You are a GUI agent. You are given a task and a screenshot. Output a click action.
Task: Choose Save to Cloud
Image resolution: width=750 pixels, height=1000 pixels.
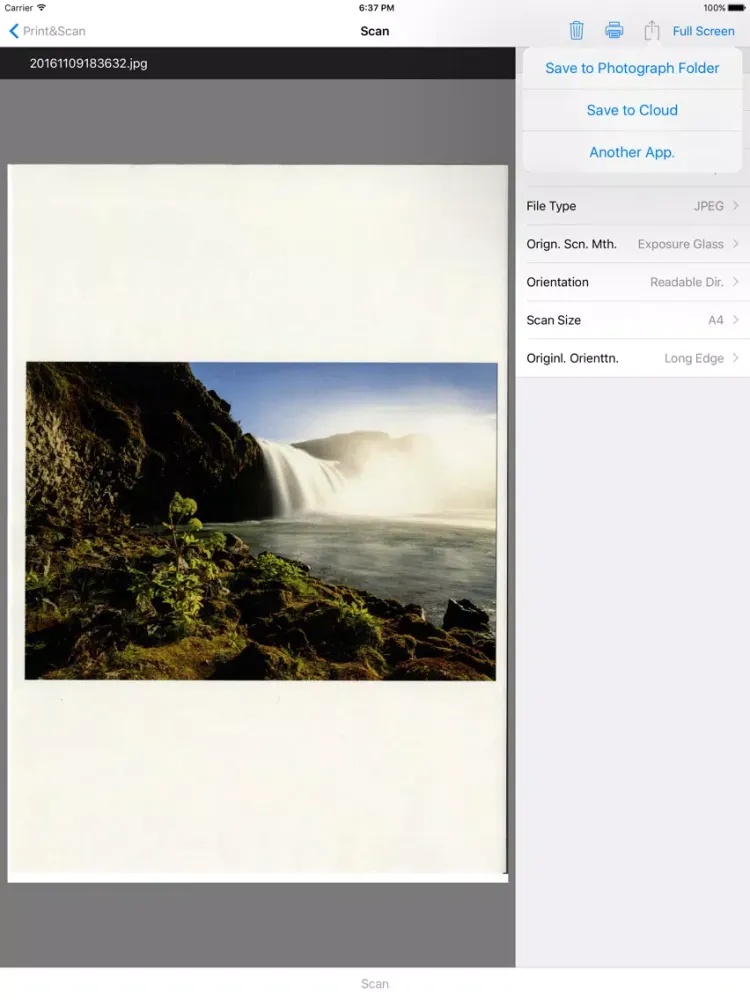click(x=632, y=110)
